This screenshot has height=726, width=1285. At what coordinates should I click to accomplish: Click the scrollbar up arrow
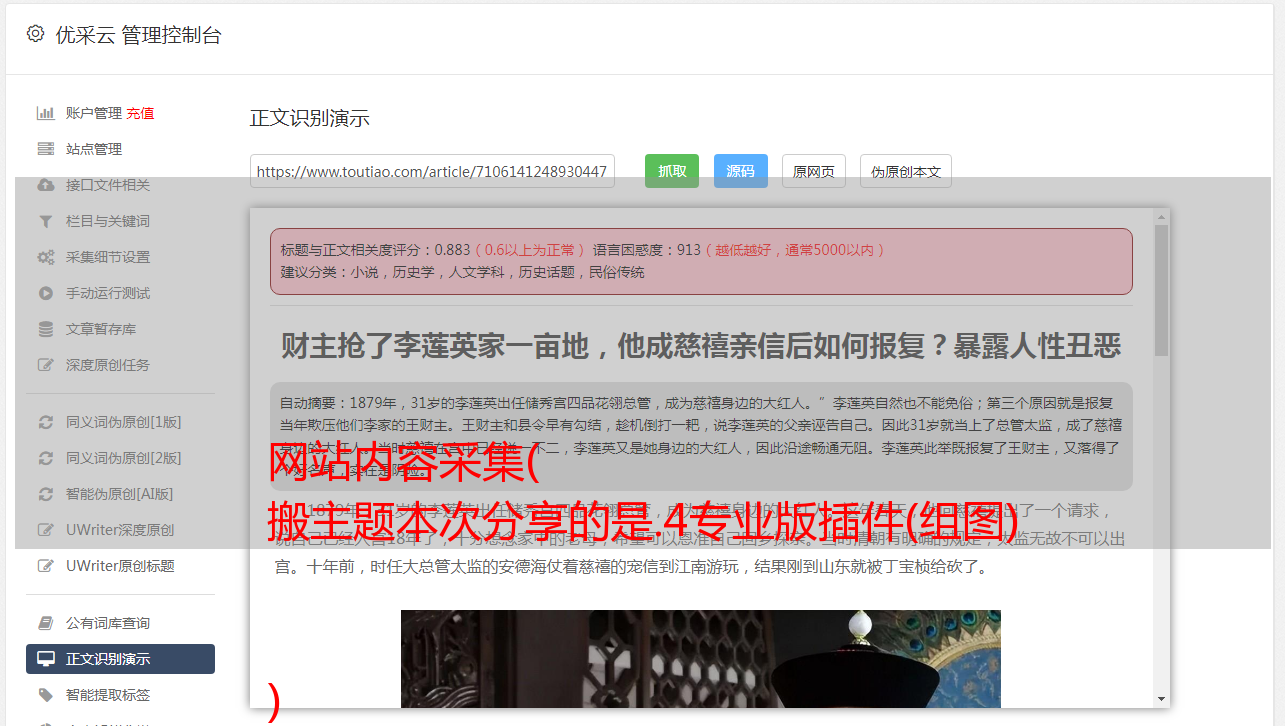[1161, 215]
